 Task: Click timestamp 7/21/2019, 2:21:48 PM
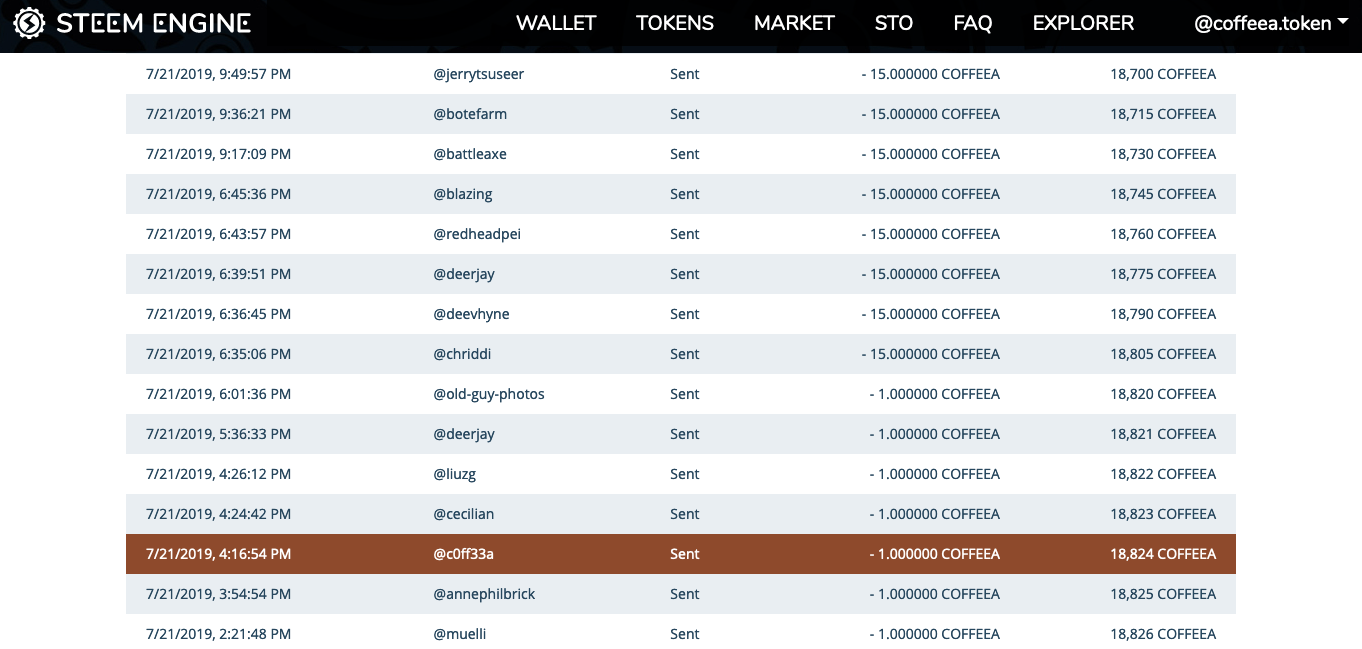tap(218, 634)
